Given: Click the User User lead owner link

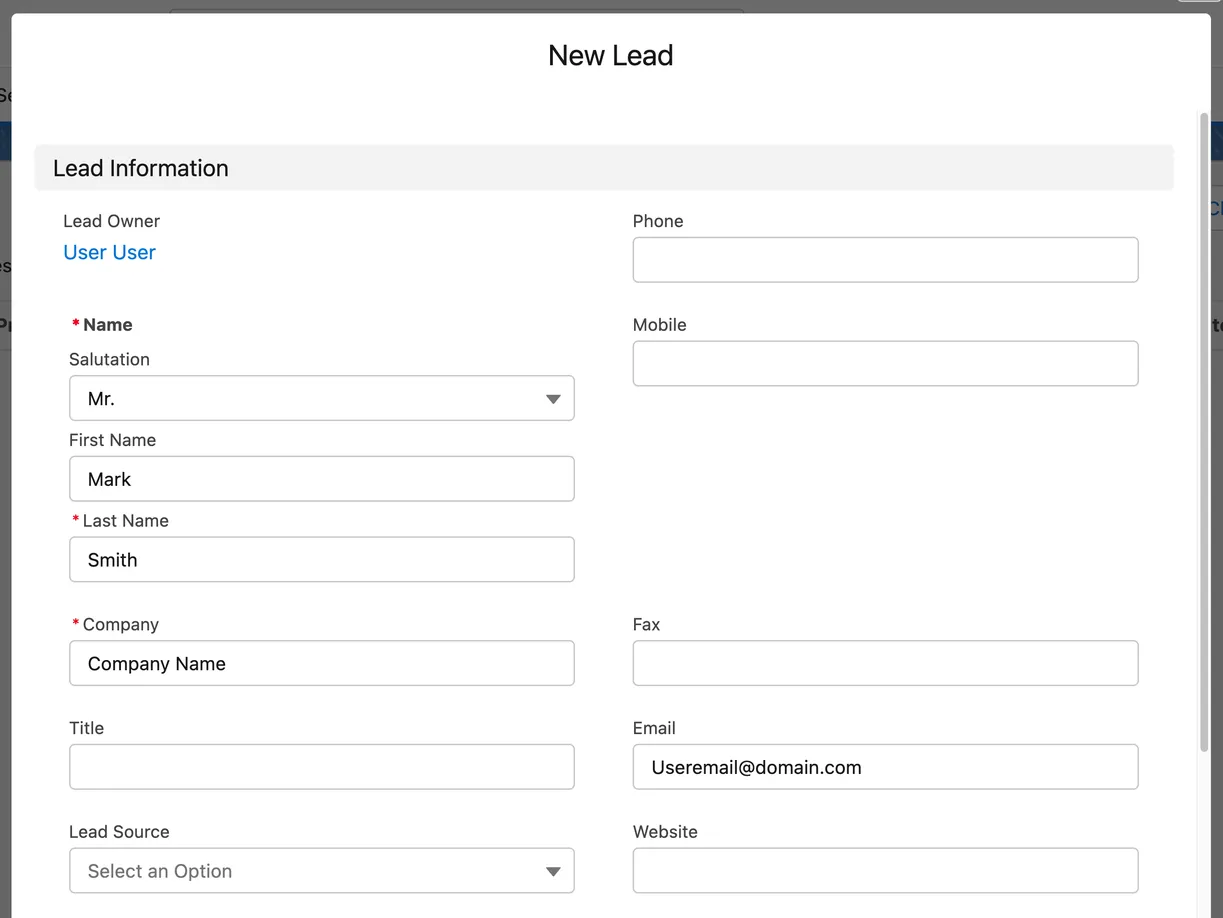Looking at the screenshot, I should (x=109, y=252).
